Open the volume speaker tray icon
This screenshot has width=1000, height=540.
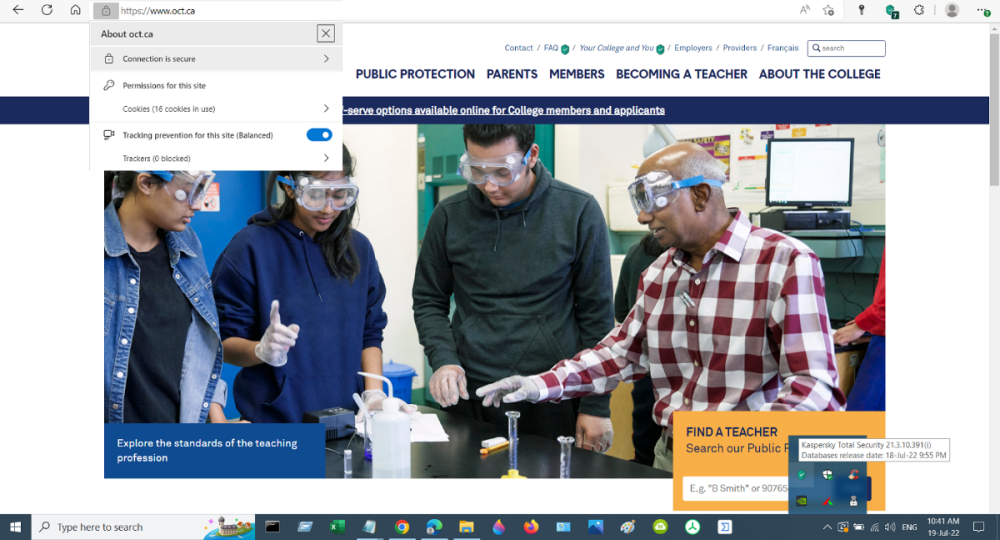tap(890, 527)
